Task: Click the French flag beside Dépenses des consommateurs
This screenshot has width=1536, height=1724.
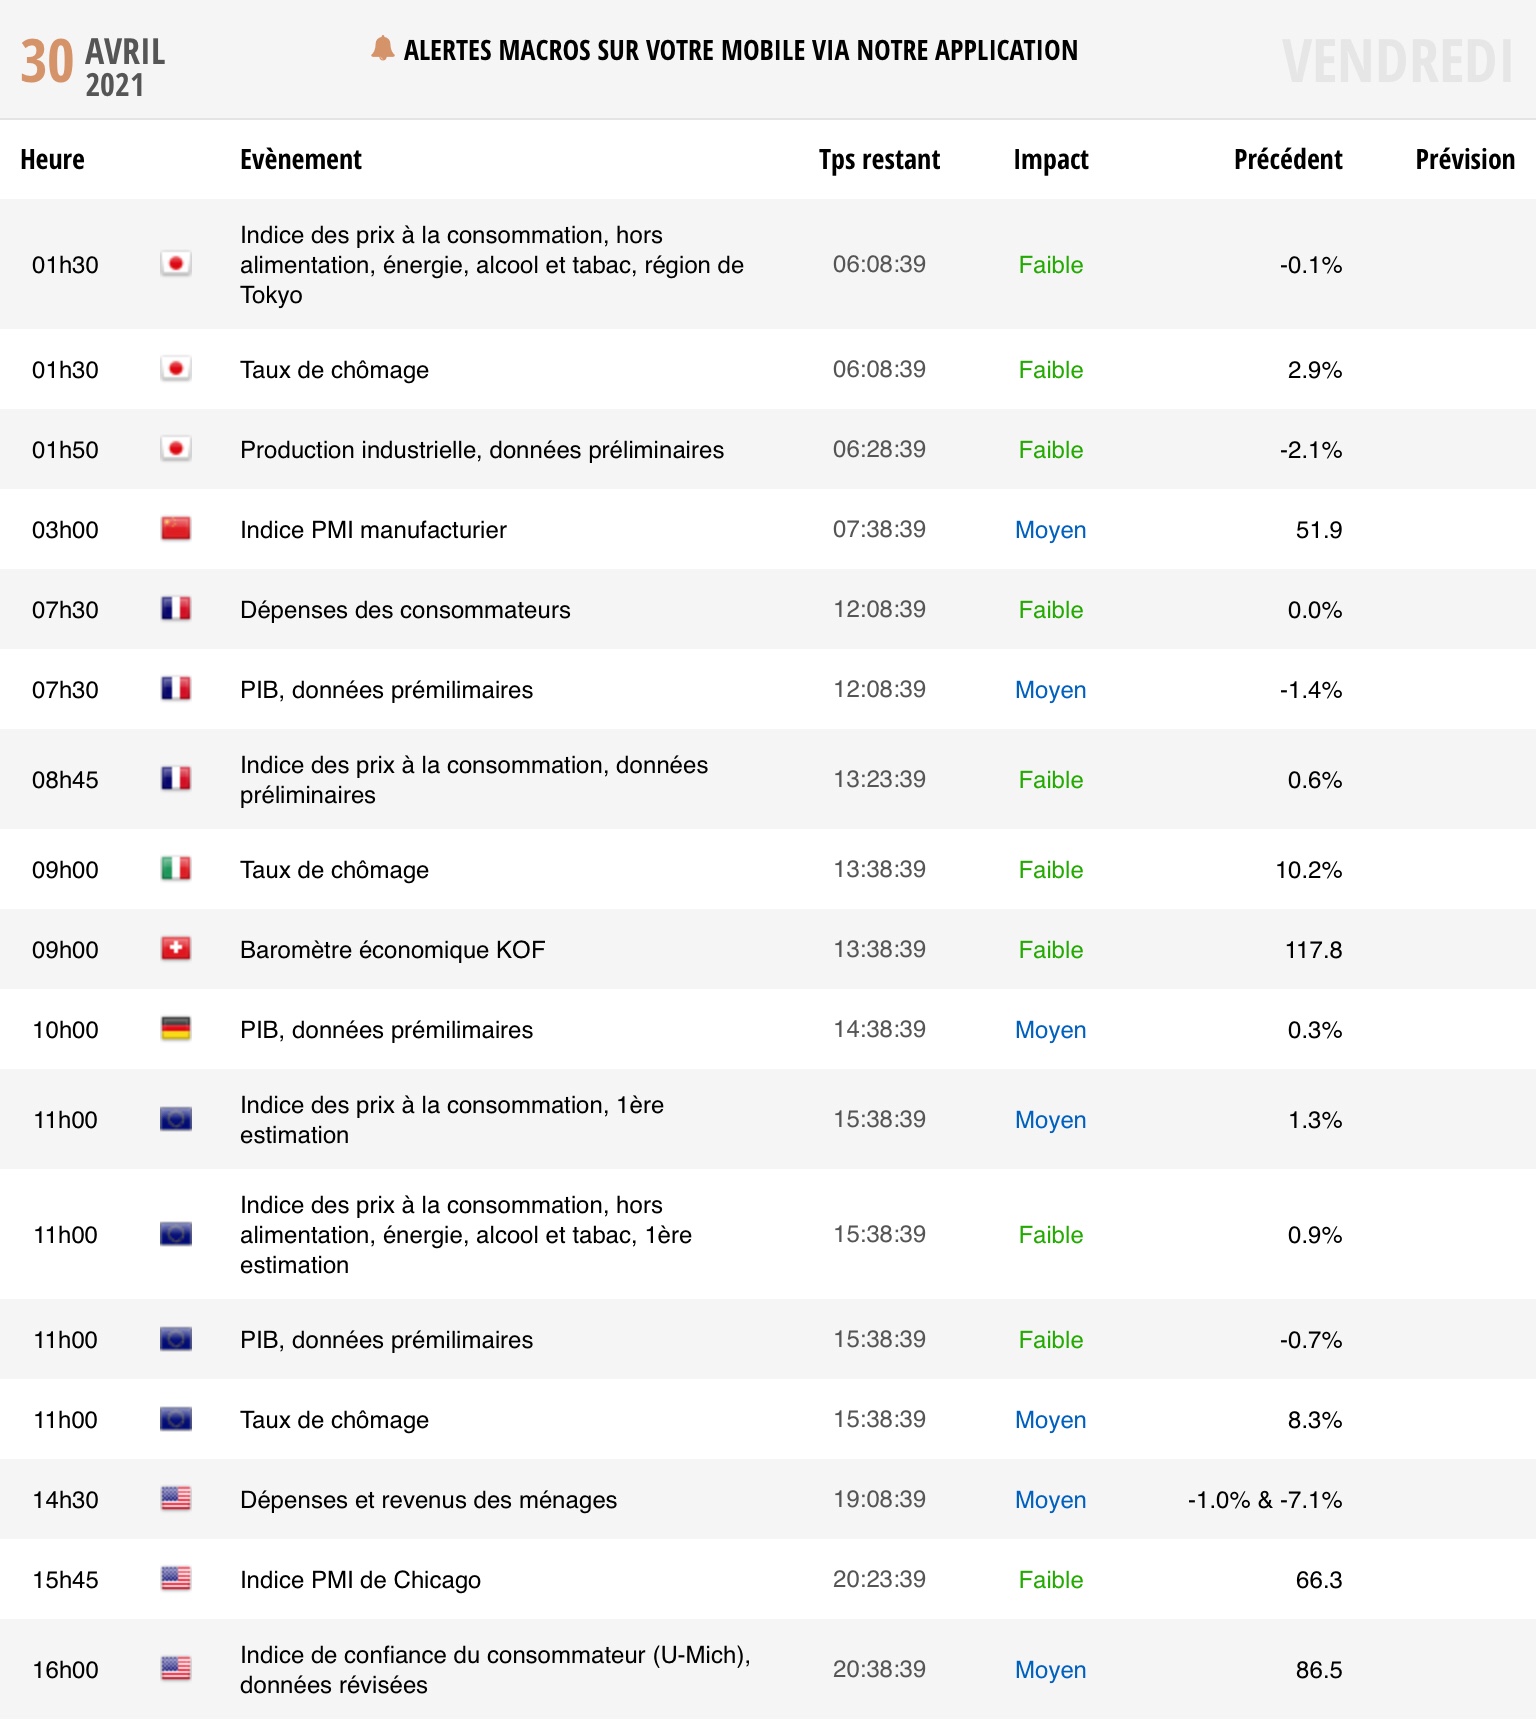Action: pyautogui.click(x=176, y=609)
